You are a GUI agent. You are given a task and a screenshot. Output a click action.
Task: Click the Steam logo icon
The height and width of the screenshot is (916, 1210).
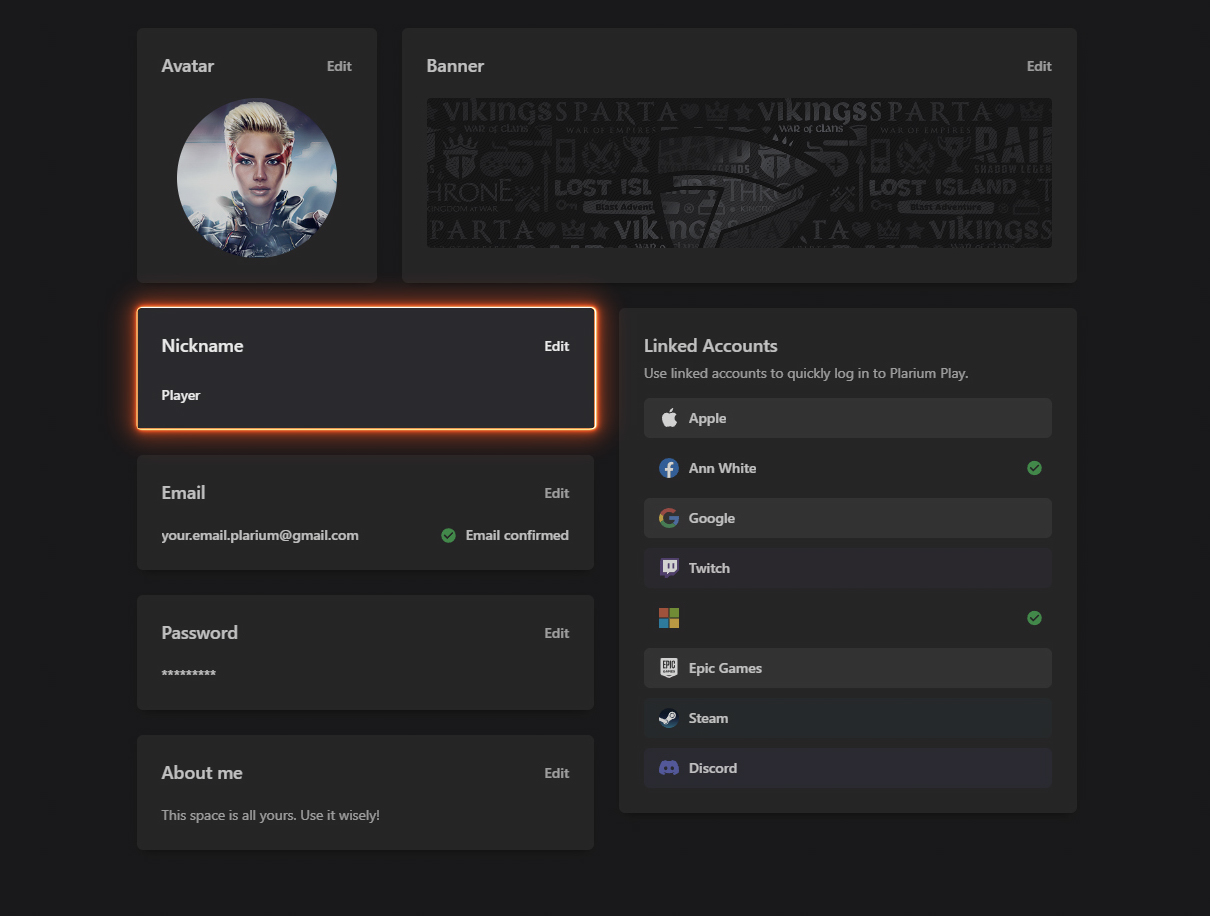pos(669,718)
